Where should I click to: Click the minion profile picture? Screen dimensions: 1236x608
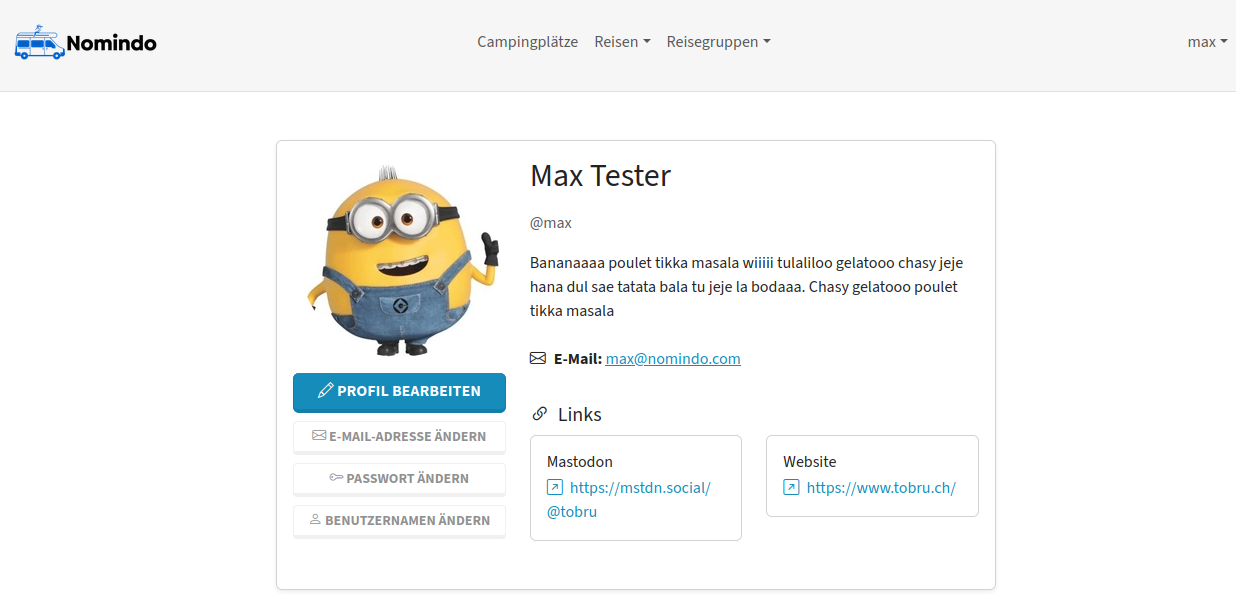point(399,259)
